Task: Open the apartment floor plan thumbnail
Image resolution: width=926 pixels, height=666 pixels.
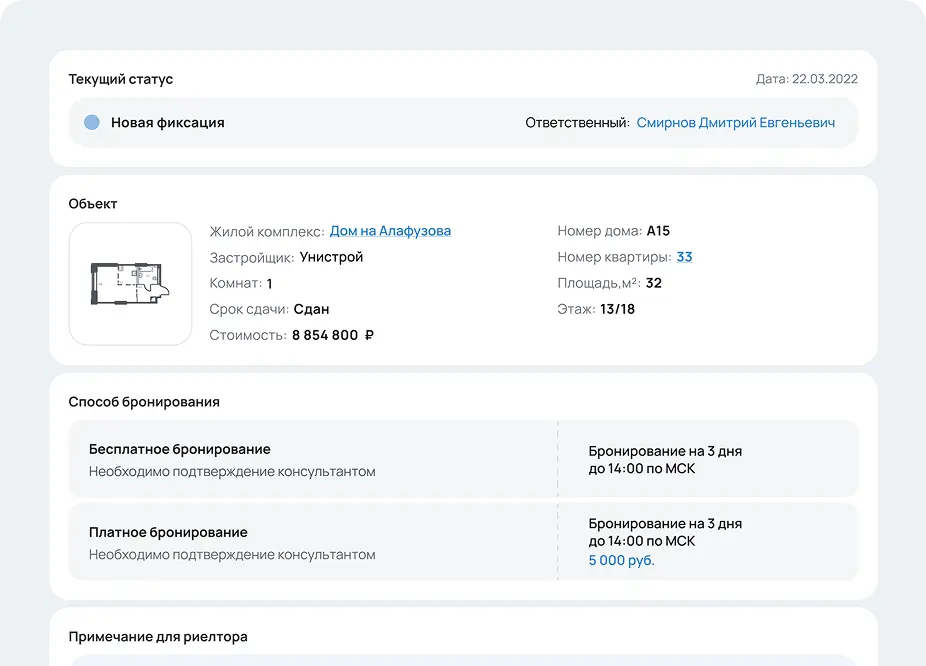Action: tap(131, 283)
